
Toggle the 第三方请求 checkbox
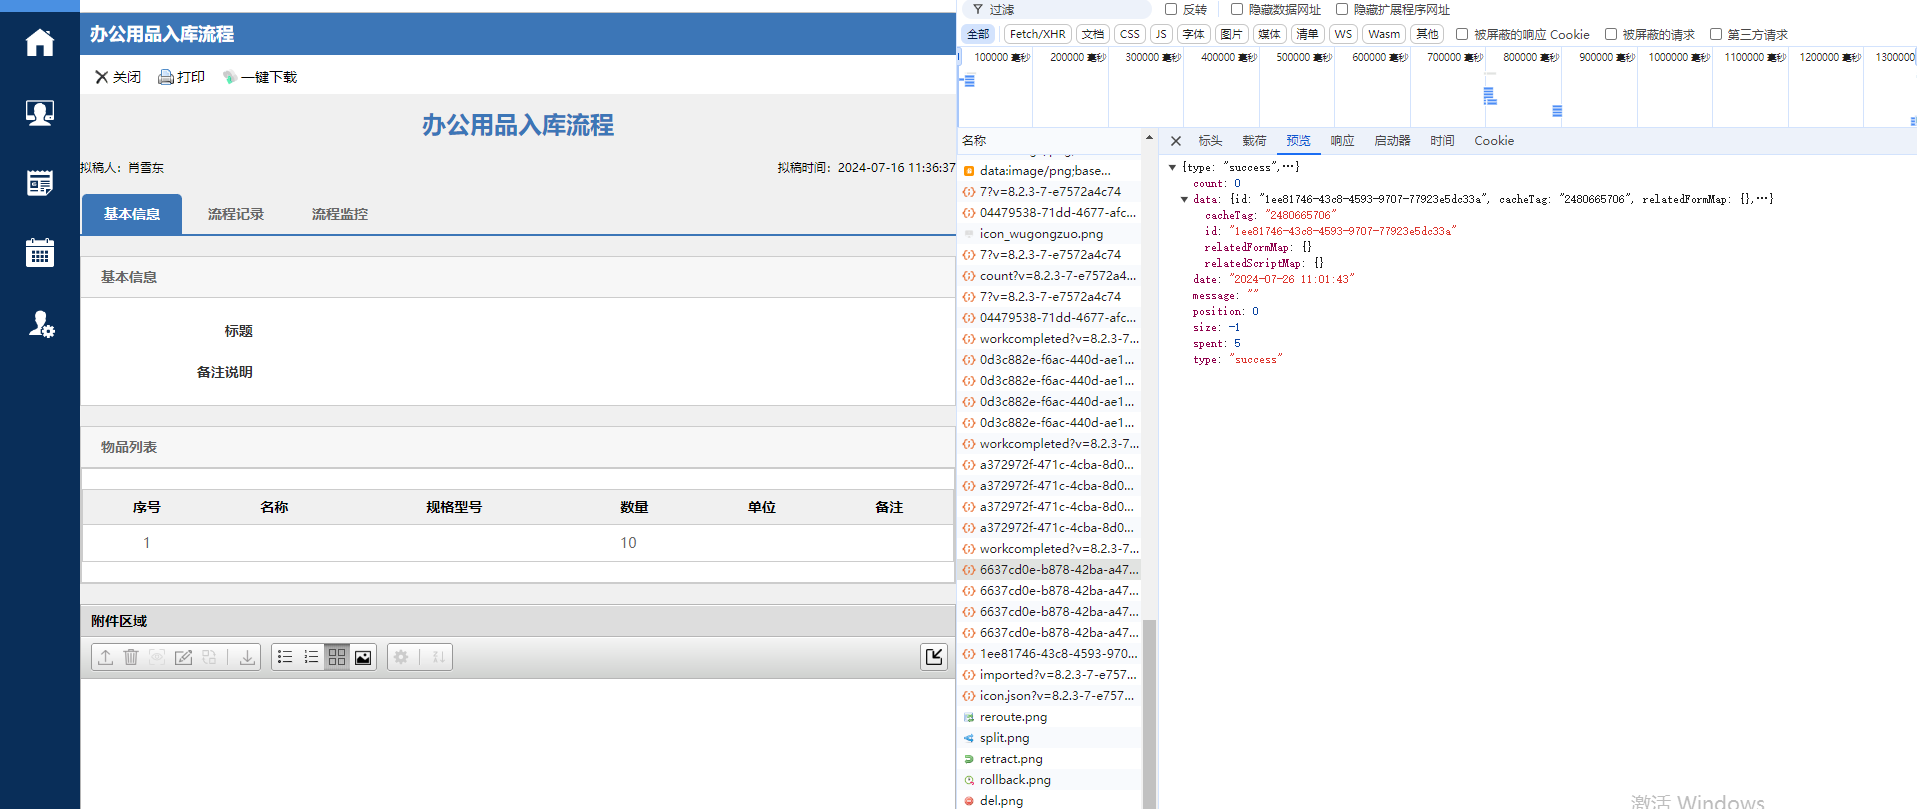(x=1716, y=34)
